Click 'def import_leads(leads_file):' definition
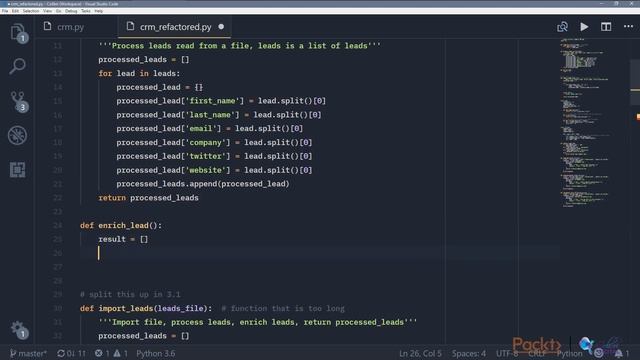Image resolution: width=640 pixels, height=360 pixels. click(146, 308)
